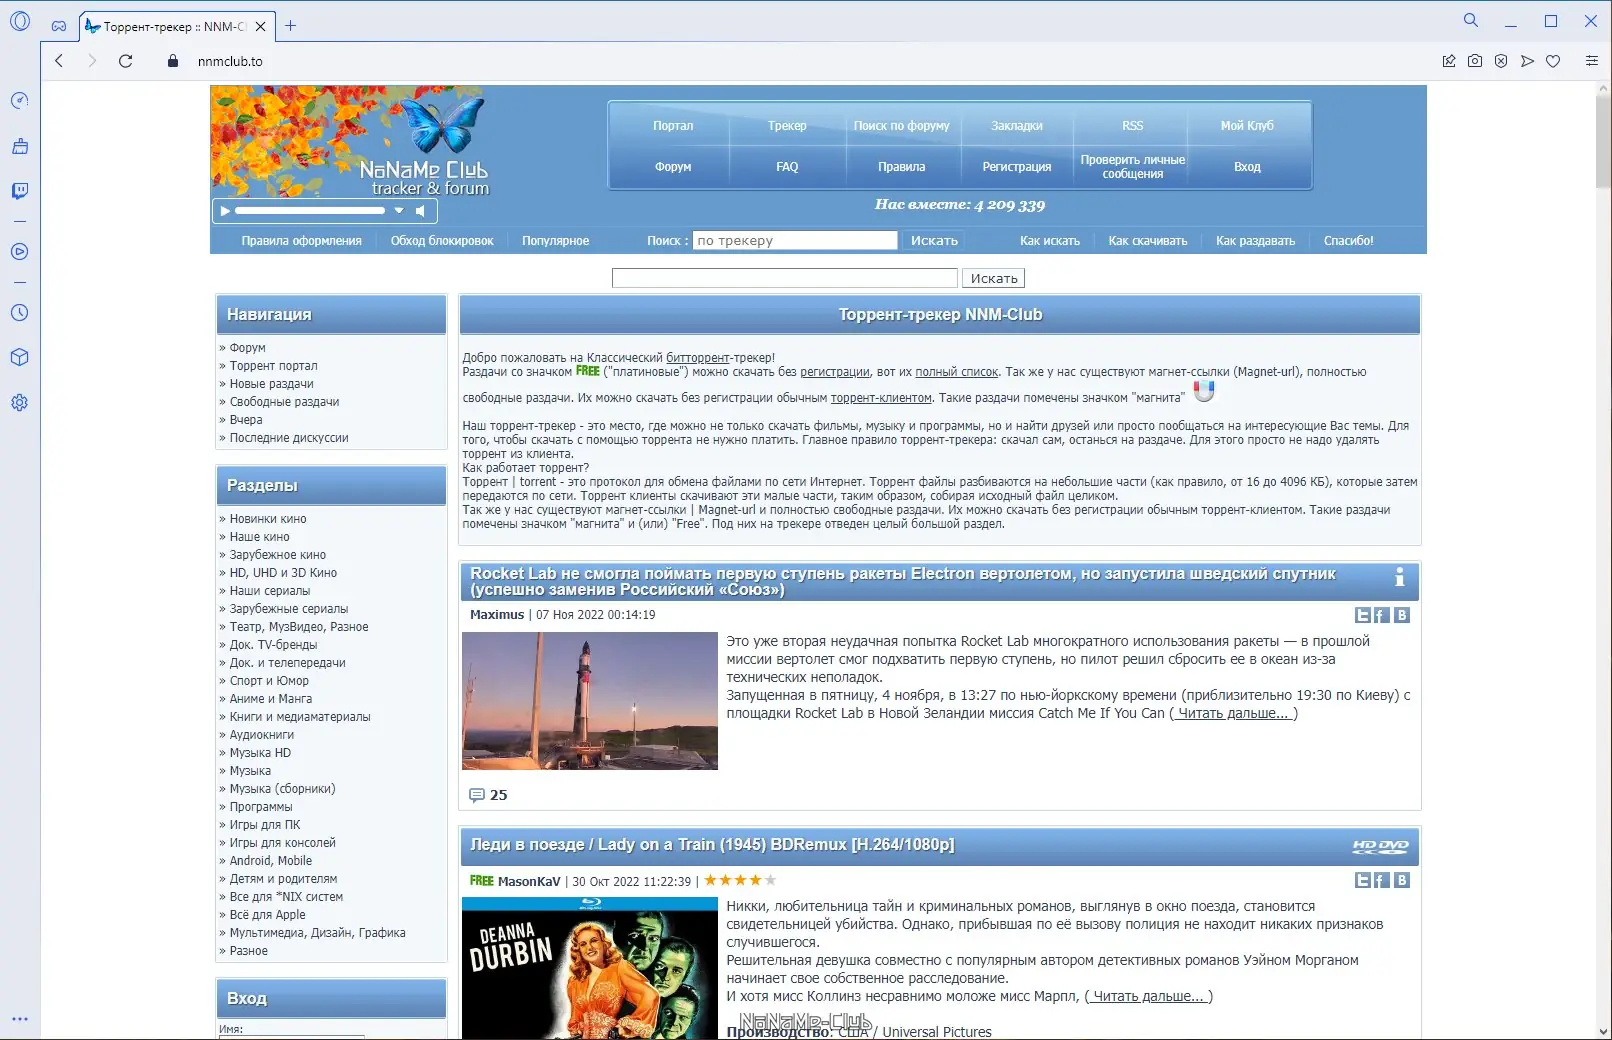Share Rocket Lab post on Facebook
This screenshot has height=1040, width=1612.
1381,615
